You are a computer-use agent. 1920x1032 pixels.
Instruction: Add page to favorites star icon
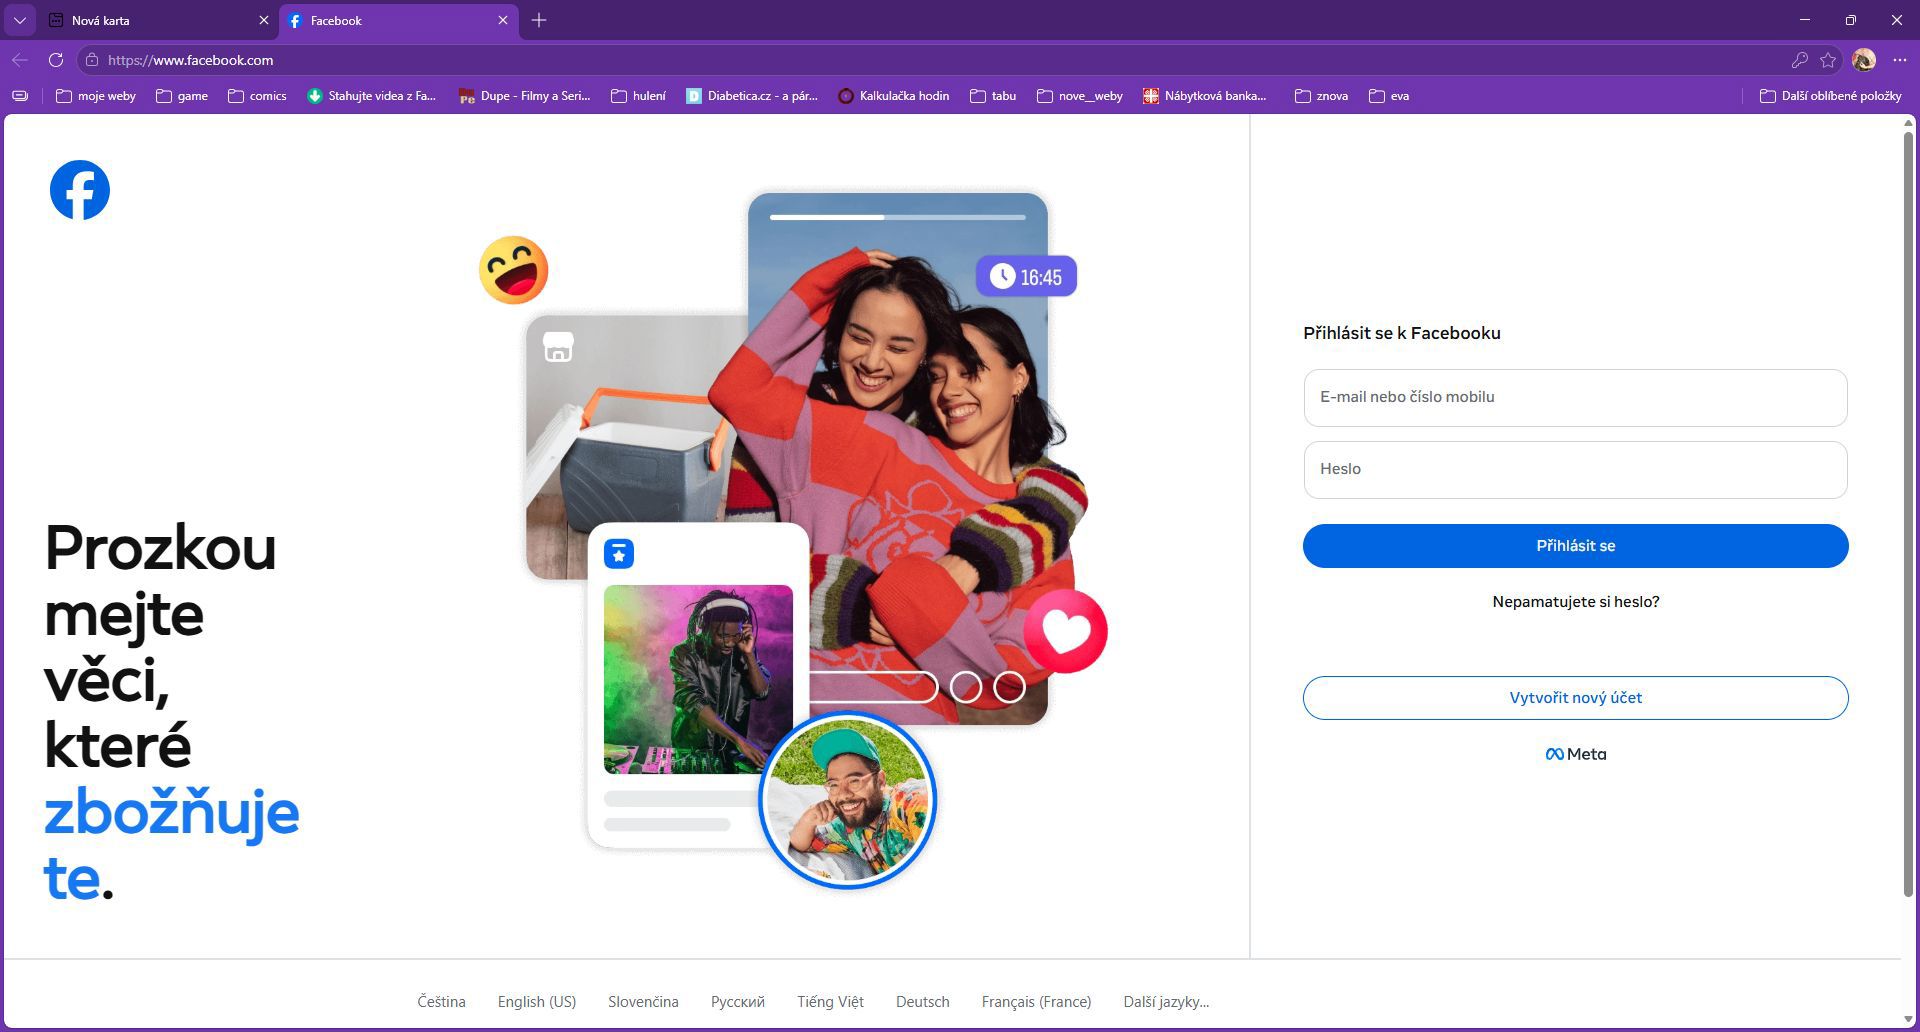pyautogui.click(x=1828, y=60)
